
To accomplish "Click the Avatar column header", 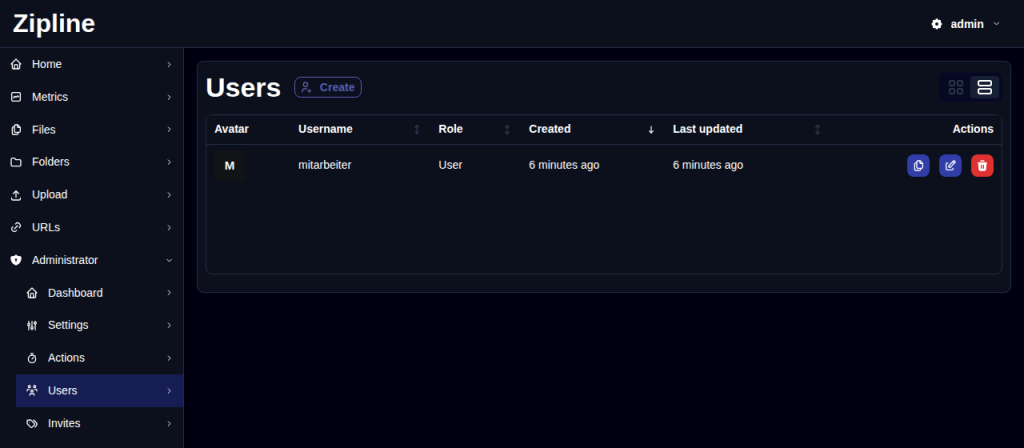I will click(231, 129).
